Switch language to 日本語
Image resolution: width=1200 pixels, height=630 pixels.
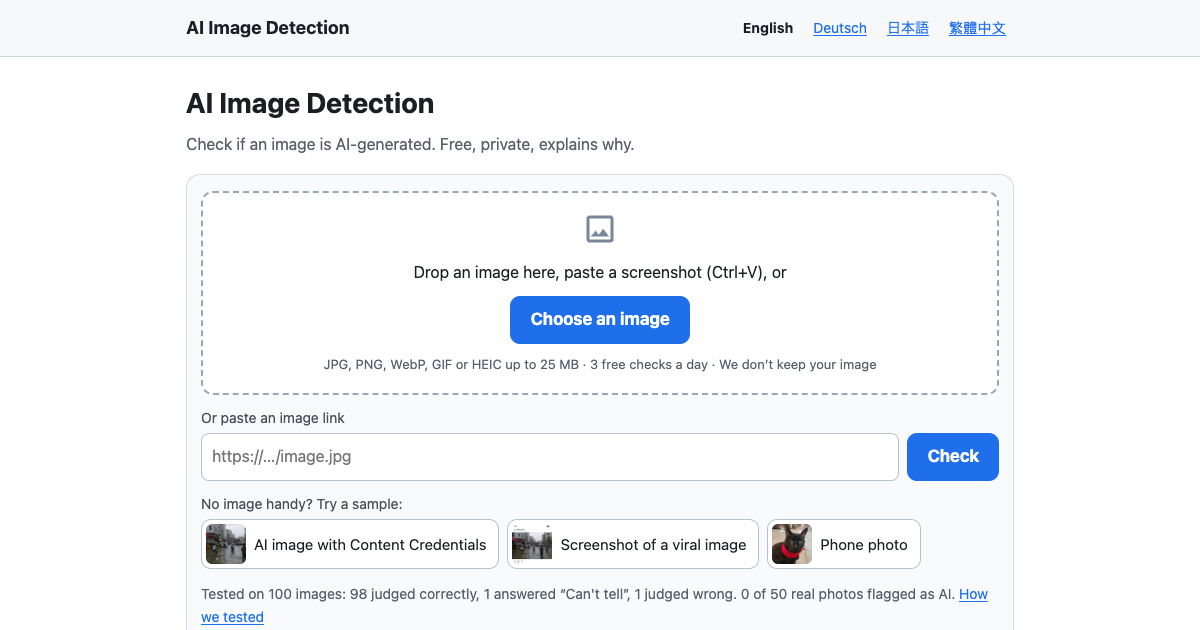pos(908,28)
